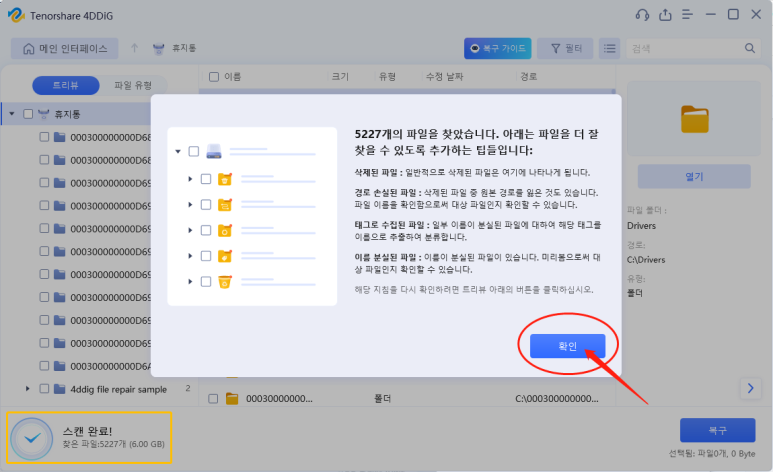Screen dimensions: 773x472
Task: Click the scan complete checkmark circle icon
Action: pyautogui.click(x=32, y=438)
